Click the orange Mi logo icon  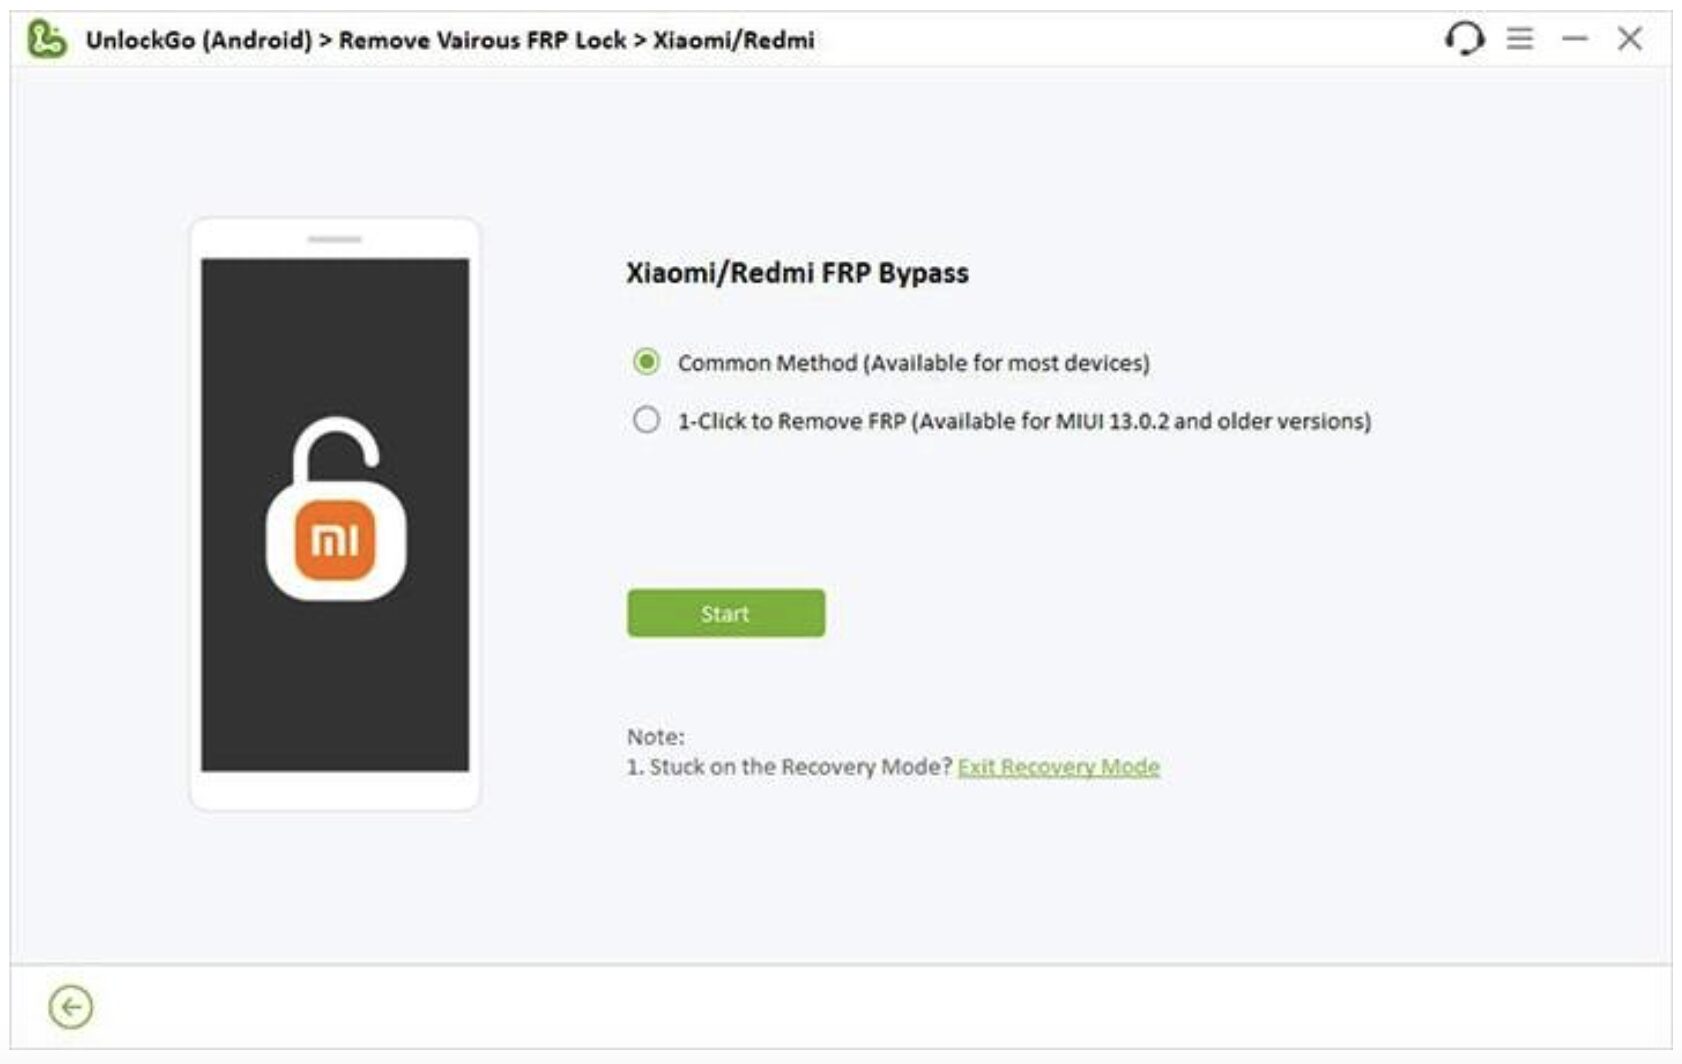[x=335, y=540]
